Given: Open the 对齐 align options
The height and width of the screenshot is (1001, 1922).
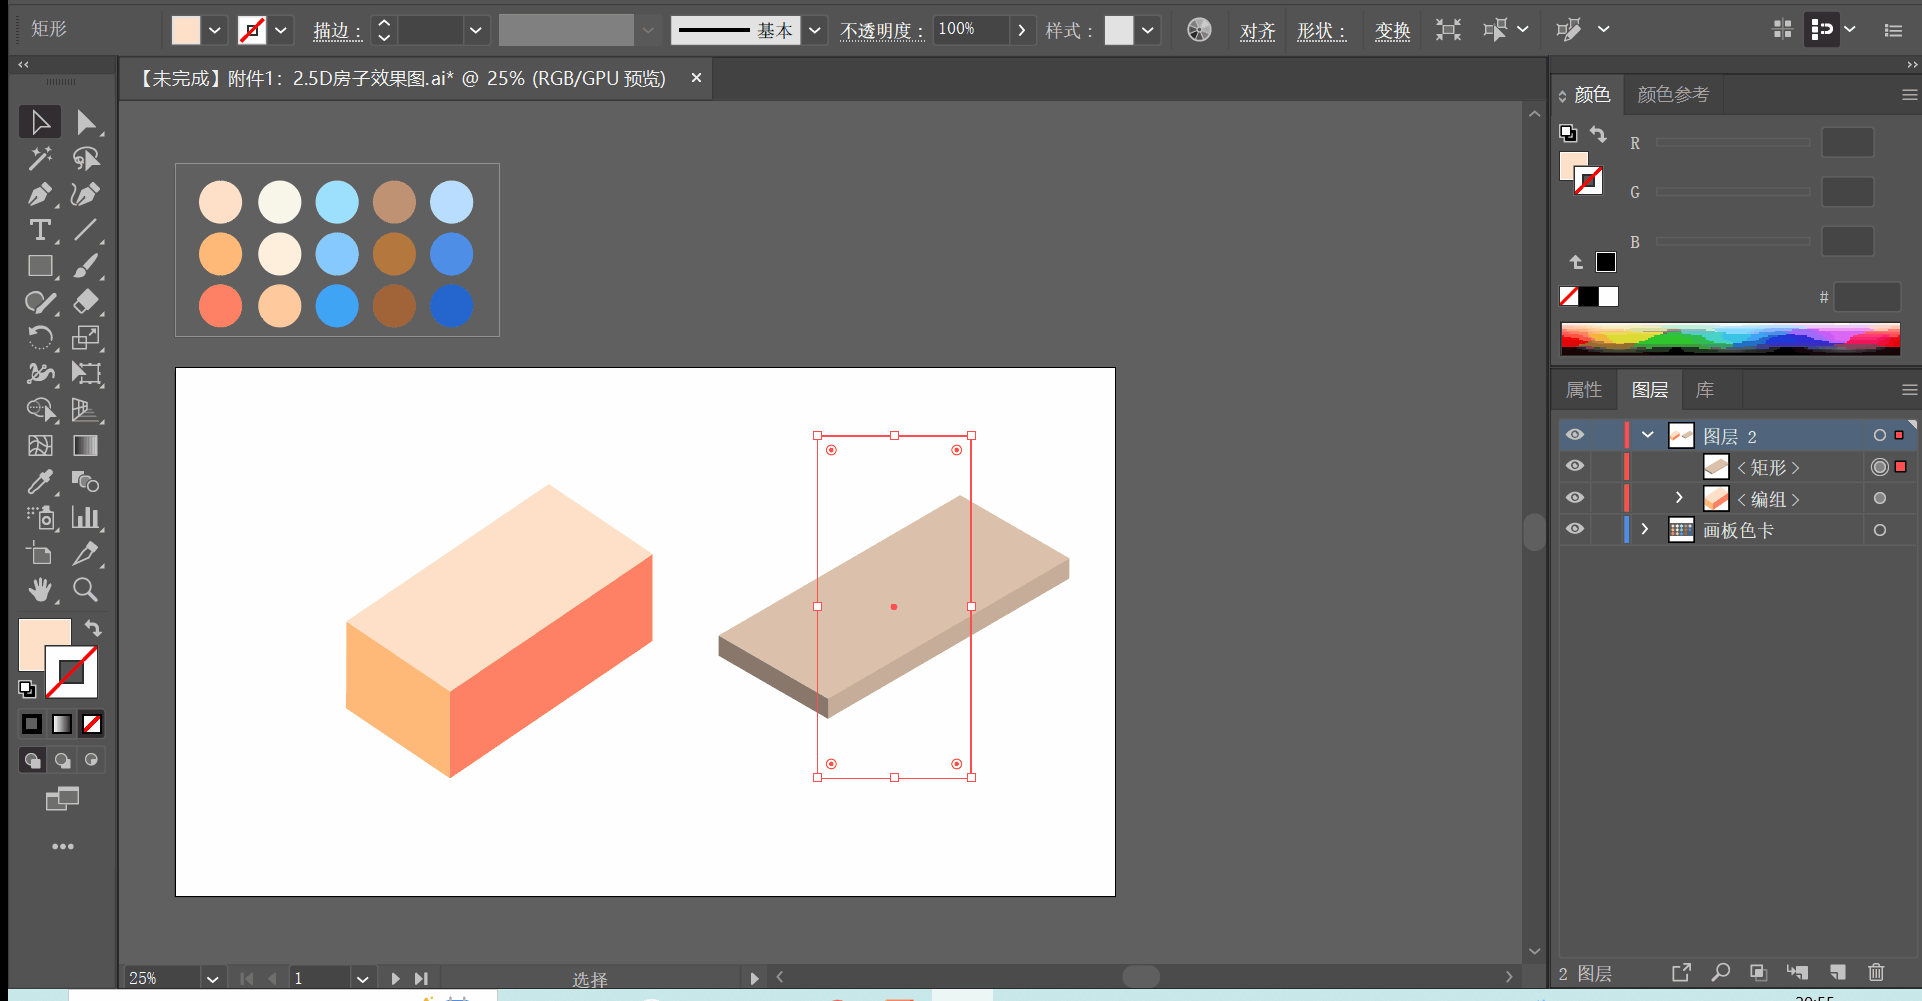Looking at the screenshot, I should [x=1257, y=31].
